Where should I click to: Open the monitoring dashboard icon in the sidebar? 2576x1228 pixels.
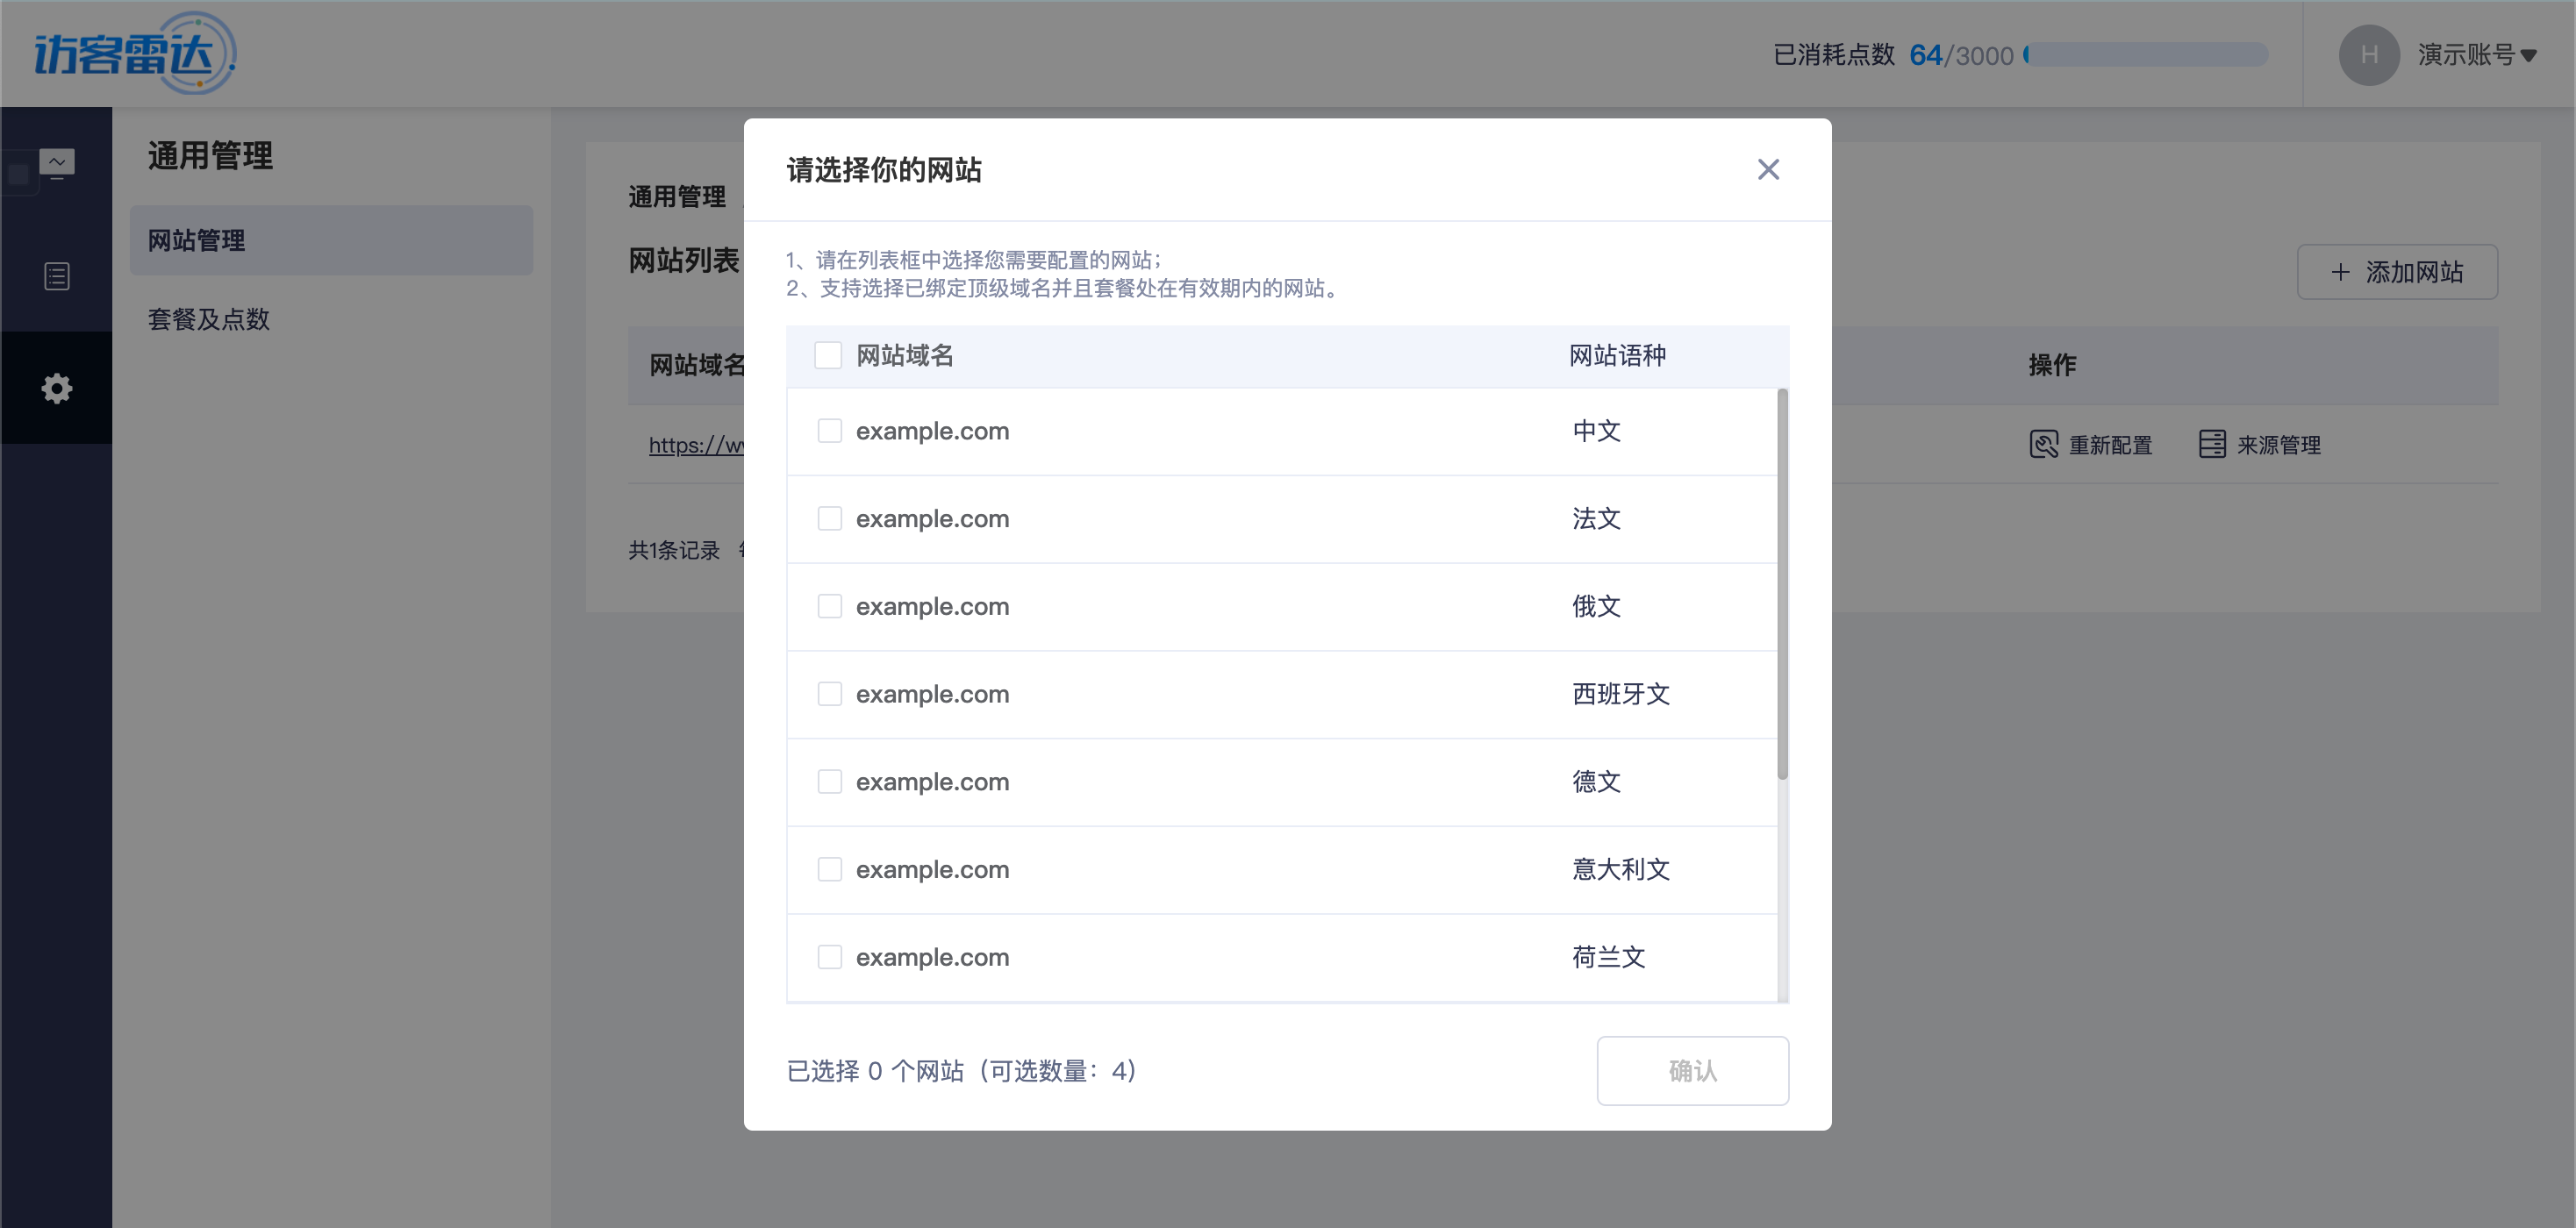57,161
